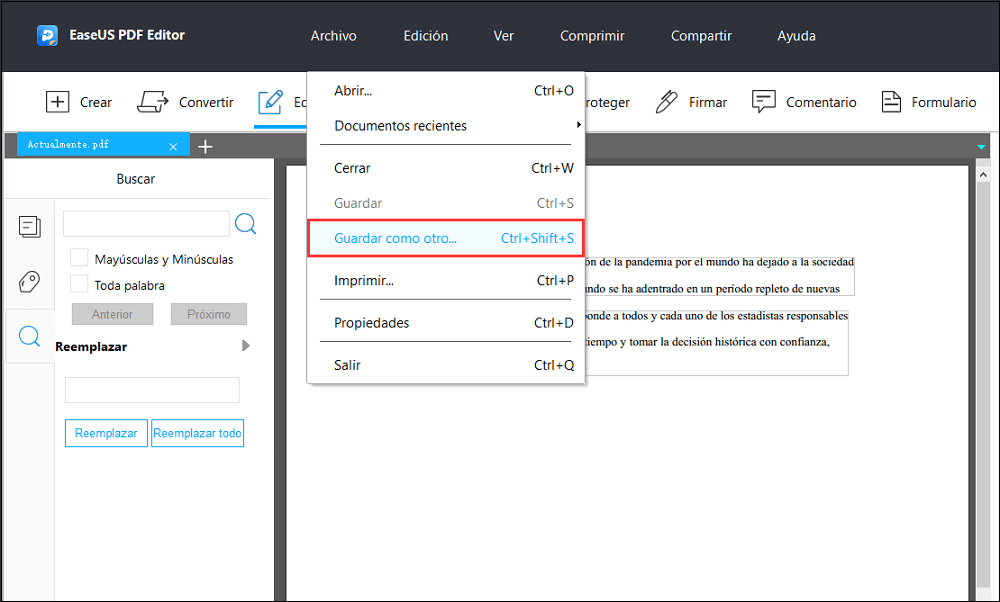The width and height of the screenshot is (1000, 602).
Task: Open the Formulario document icon
Action: coord(891,102)
